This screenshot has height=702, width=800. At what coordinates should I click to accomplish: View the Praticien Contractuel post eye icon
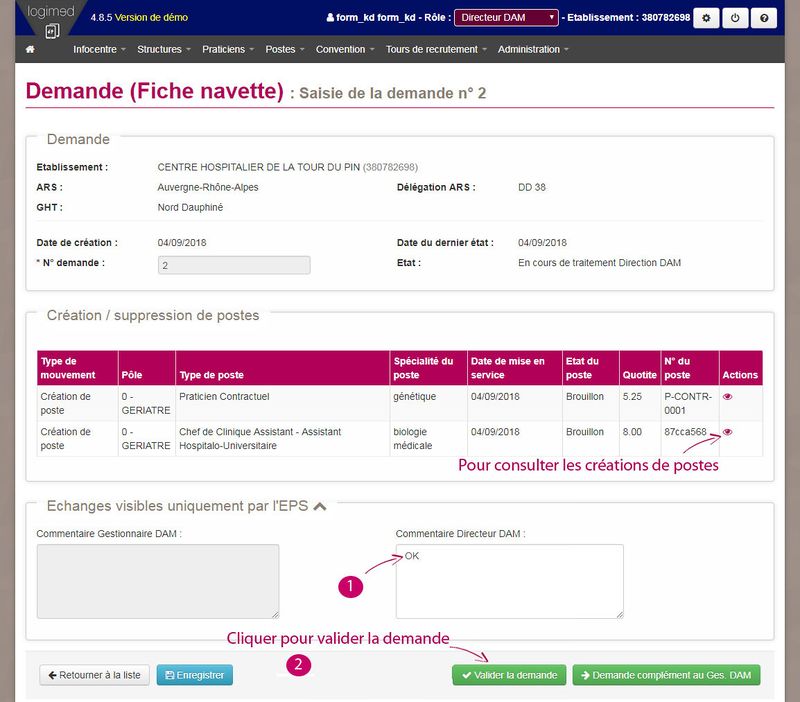click(x=728, y=396)
